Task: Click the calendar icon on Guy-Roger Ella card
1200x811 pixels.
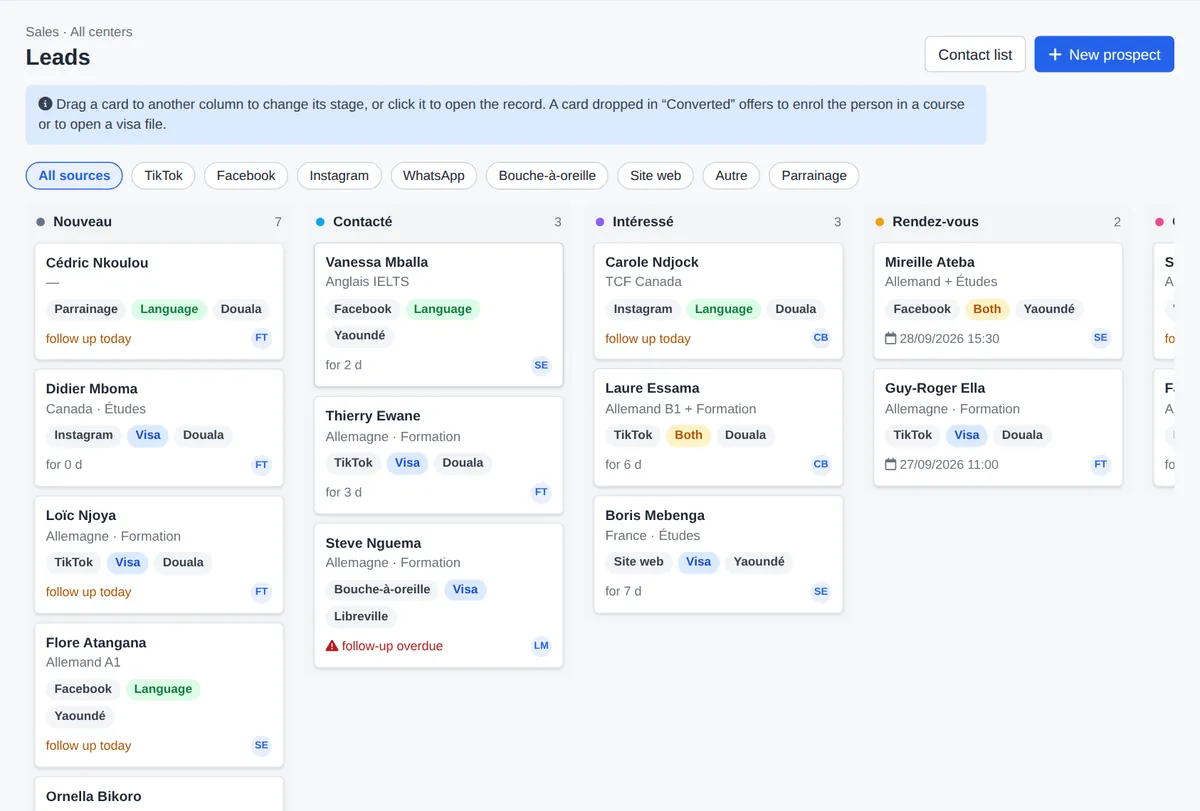Action: (x=891, y=464)
